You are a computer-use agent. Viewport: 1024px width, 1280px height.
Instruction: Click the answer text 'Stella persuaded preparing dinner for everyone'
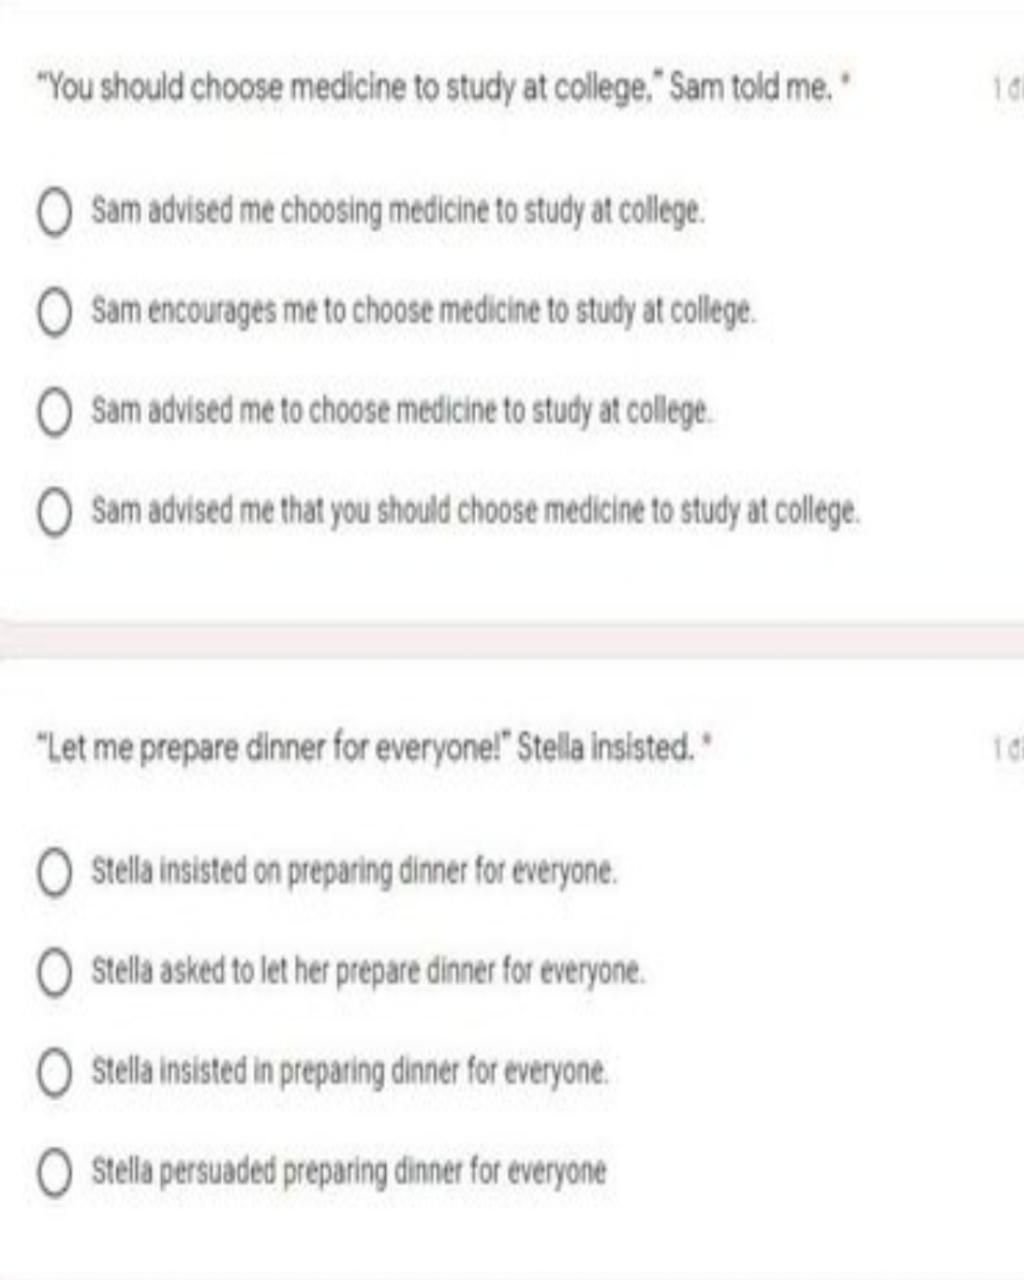pyautogui.click(x=349, y=1172)
